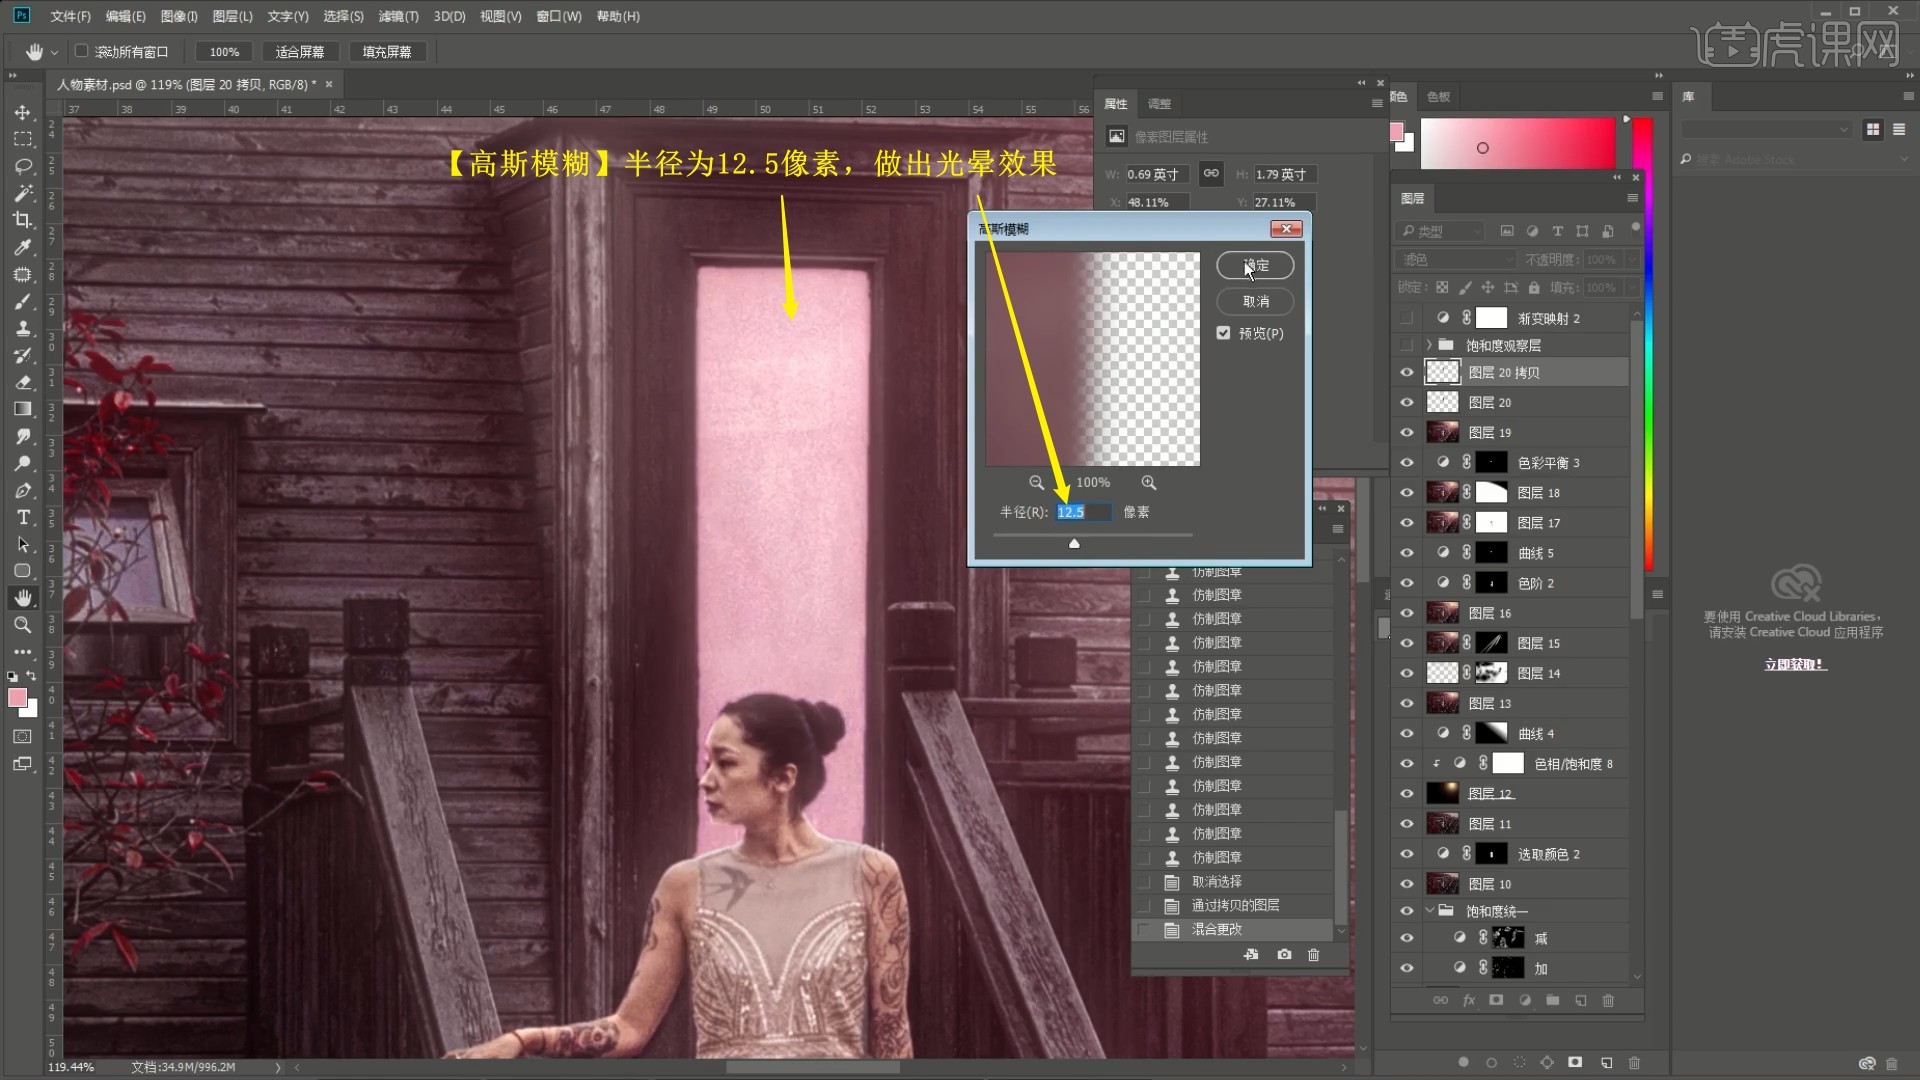
Task: Select the Lasso tool
Action: (x=23, y=166)
